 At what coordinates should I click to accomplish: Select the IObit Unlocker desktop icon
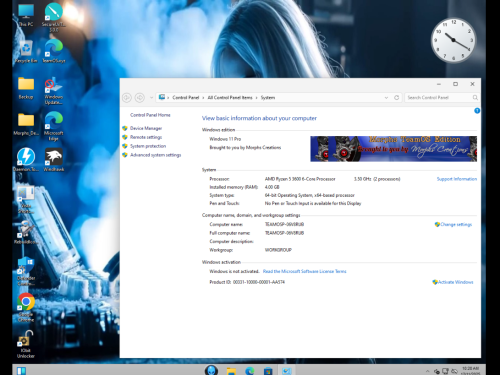coord(26,344)
